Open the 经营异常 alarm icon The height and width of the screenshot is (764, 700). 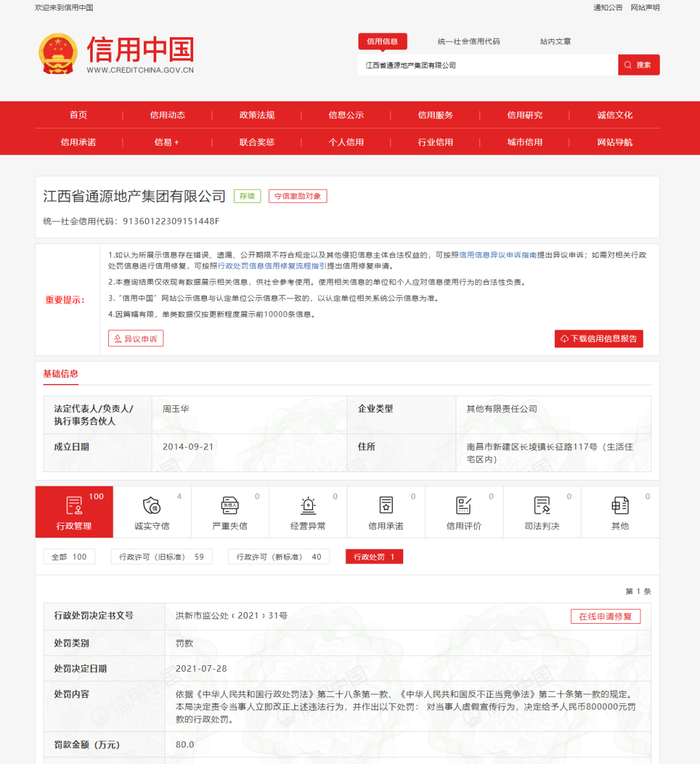coord(308,505)
